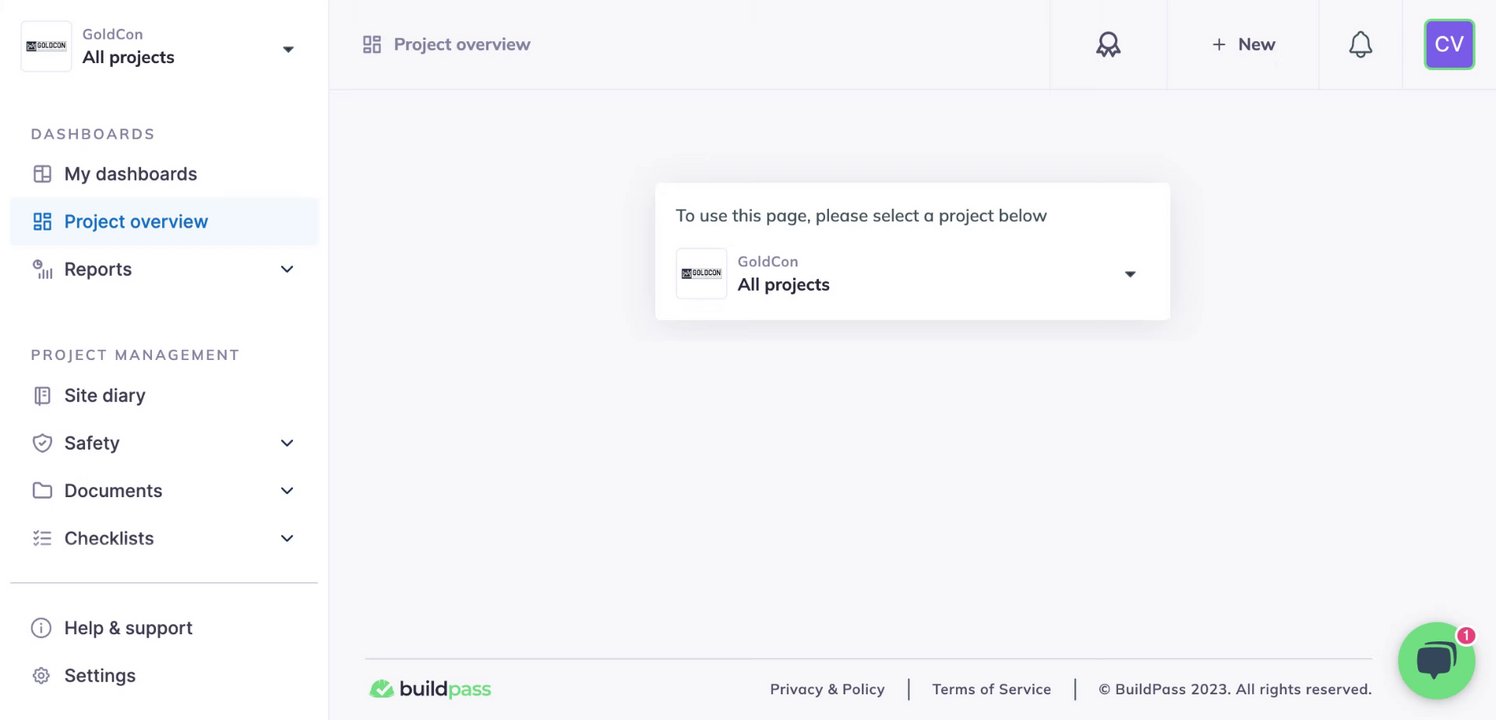Click the CV user avatar
Viewport: 1496px width, 720px height.
click(x=1449, y=45)
